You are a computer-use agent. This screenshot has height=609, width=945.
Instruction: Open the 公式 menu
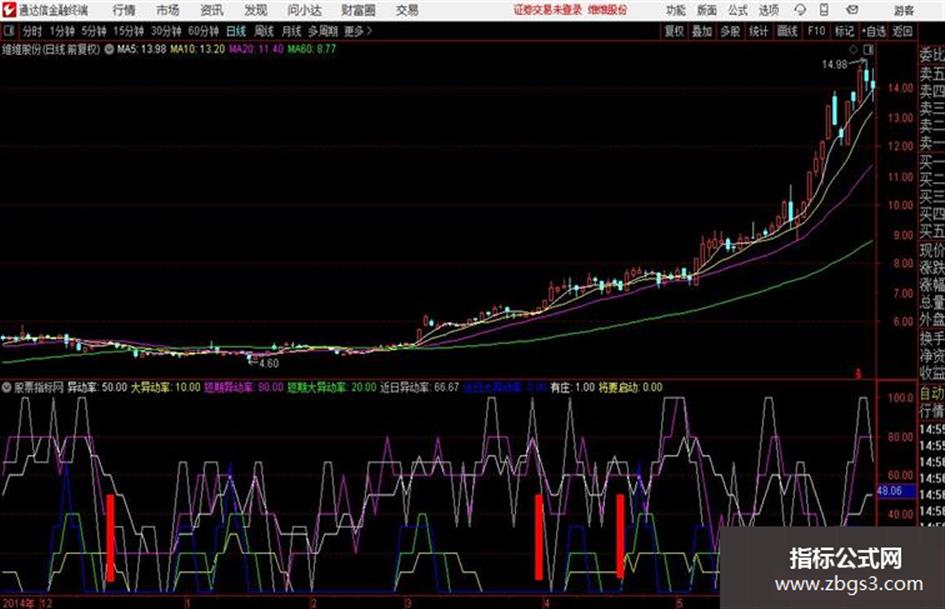click(x=738, y=10)
